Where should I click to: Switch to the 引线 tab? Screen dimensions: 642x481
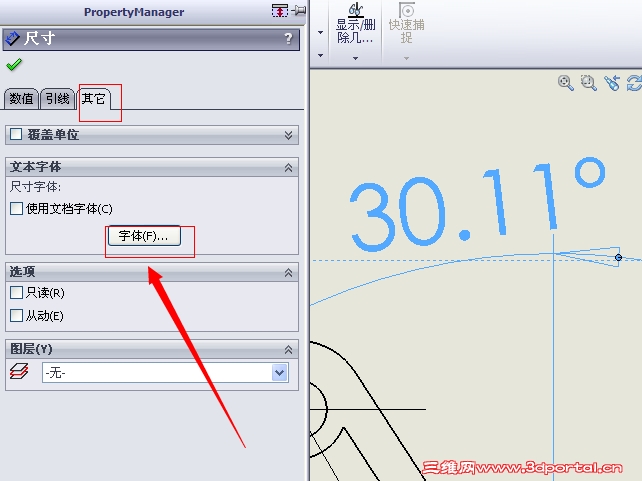[x=57, y=99]
